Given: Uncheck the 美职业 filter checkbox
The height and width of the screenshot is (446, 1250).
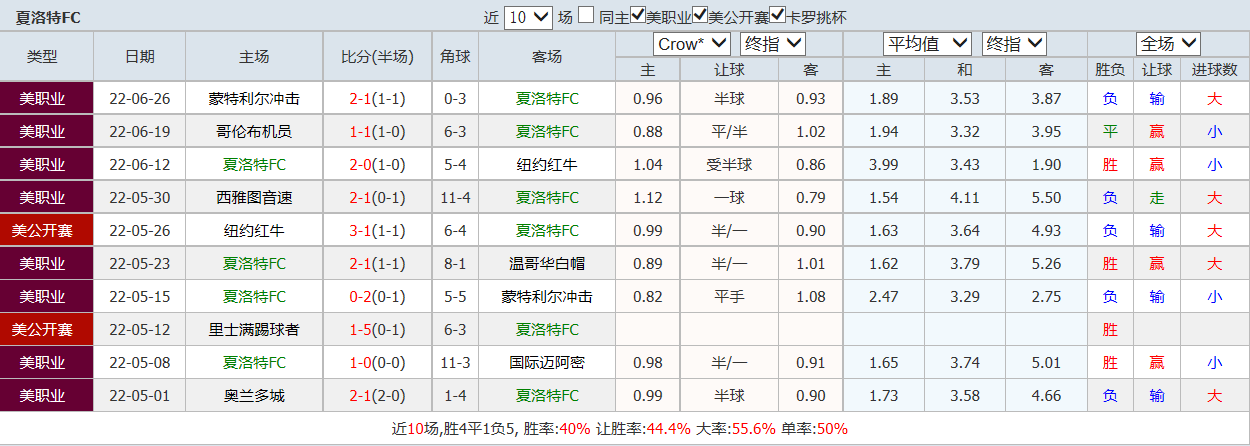Looking at the screenshot, I should tap(638, 16).
